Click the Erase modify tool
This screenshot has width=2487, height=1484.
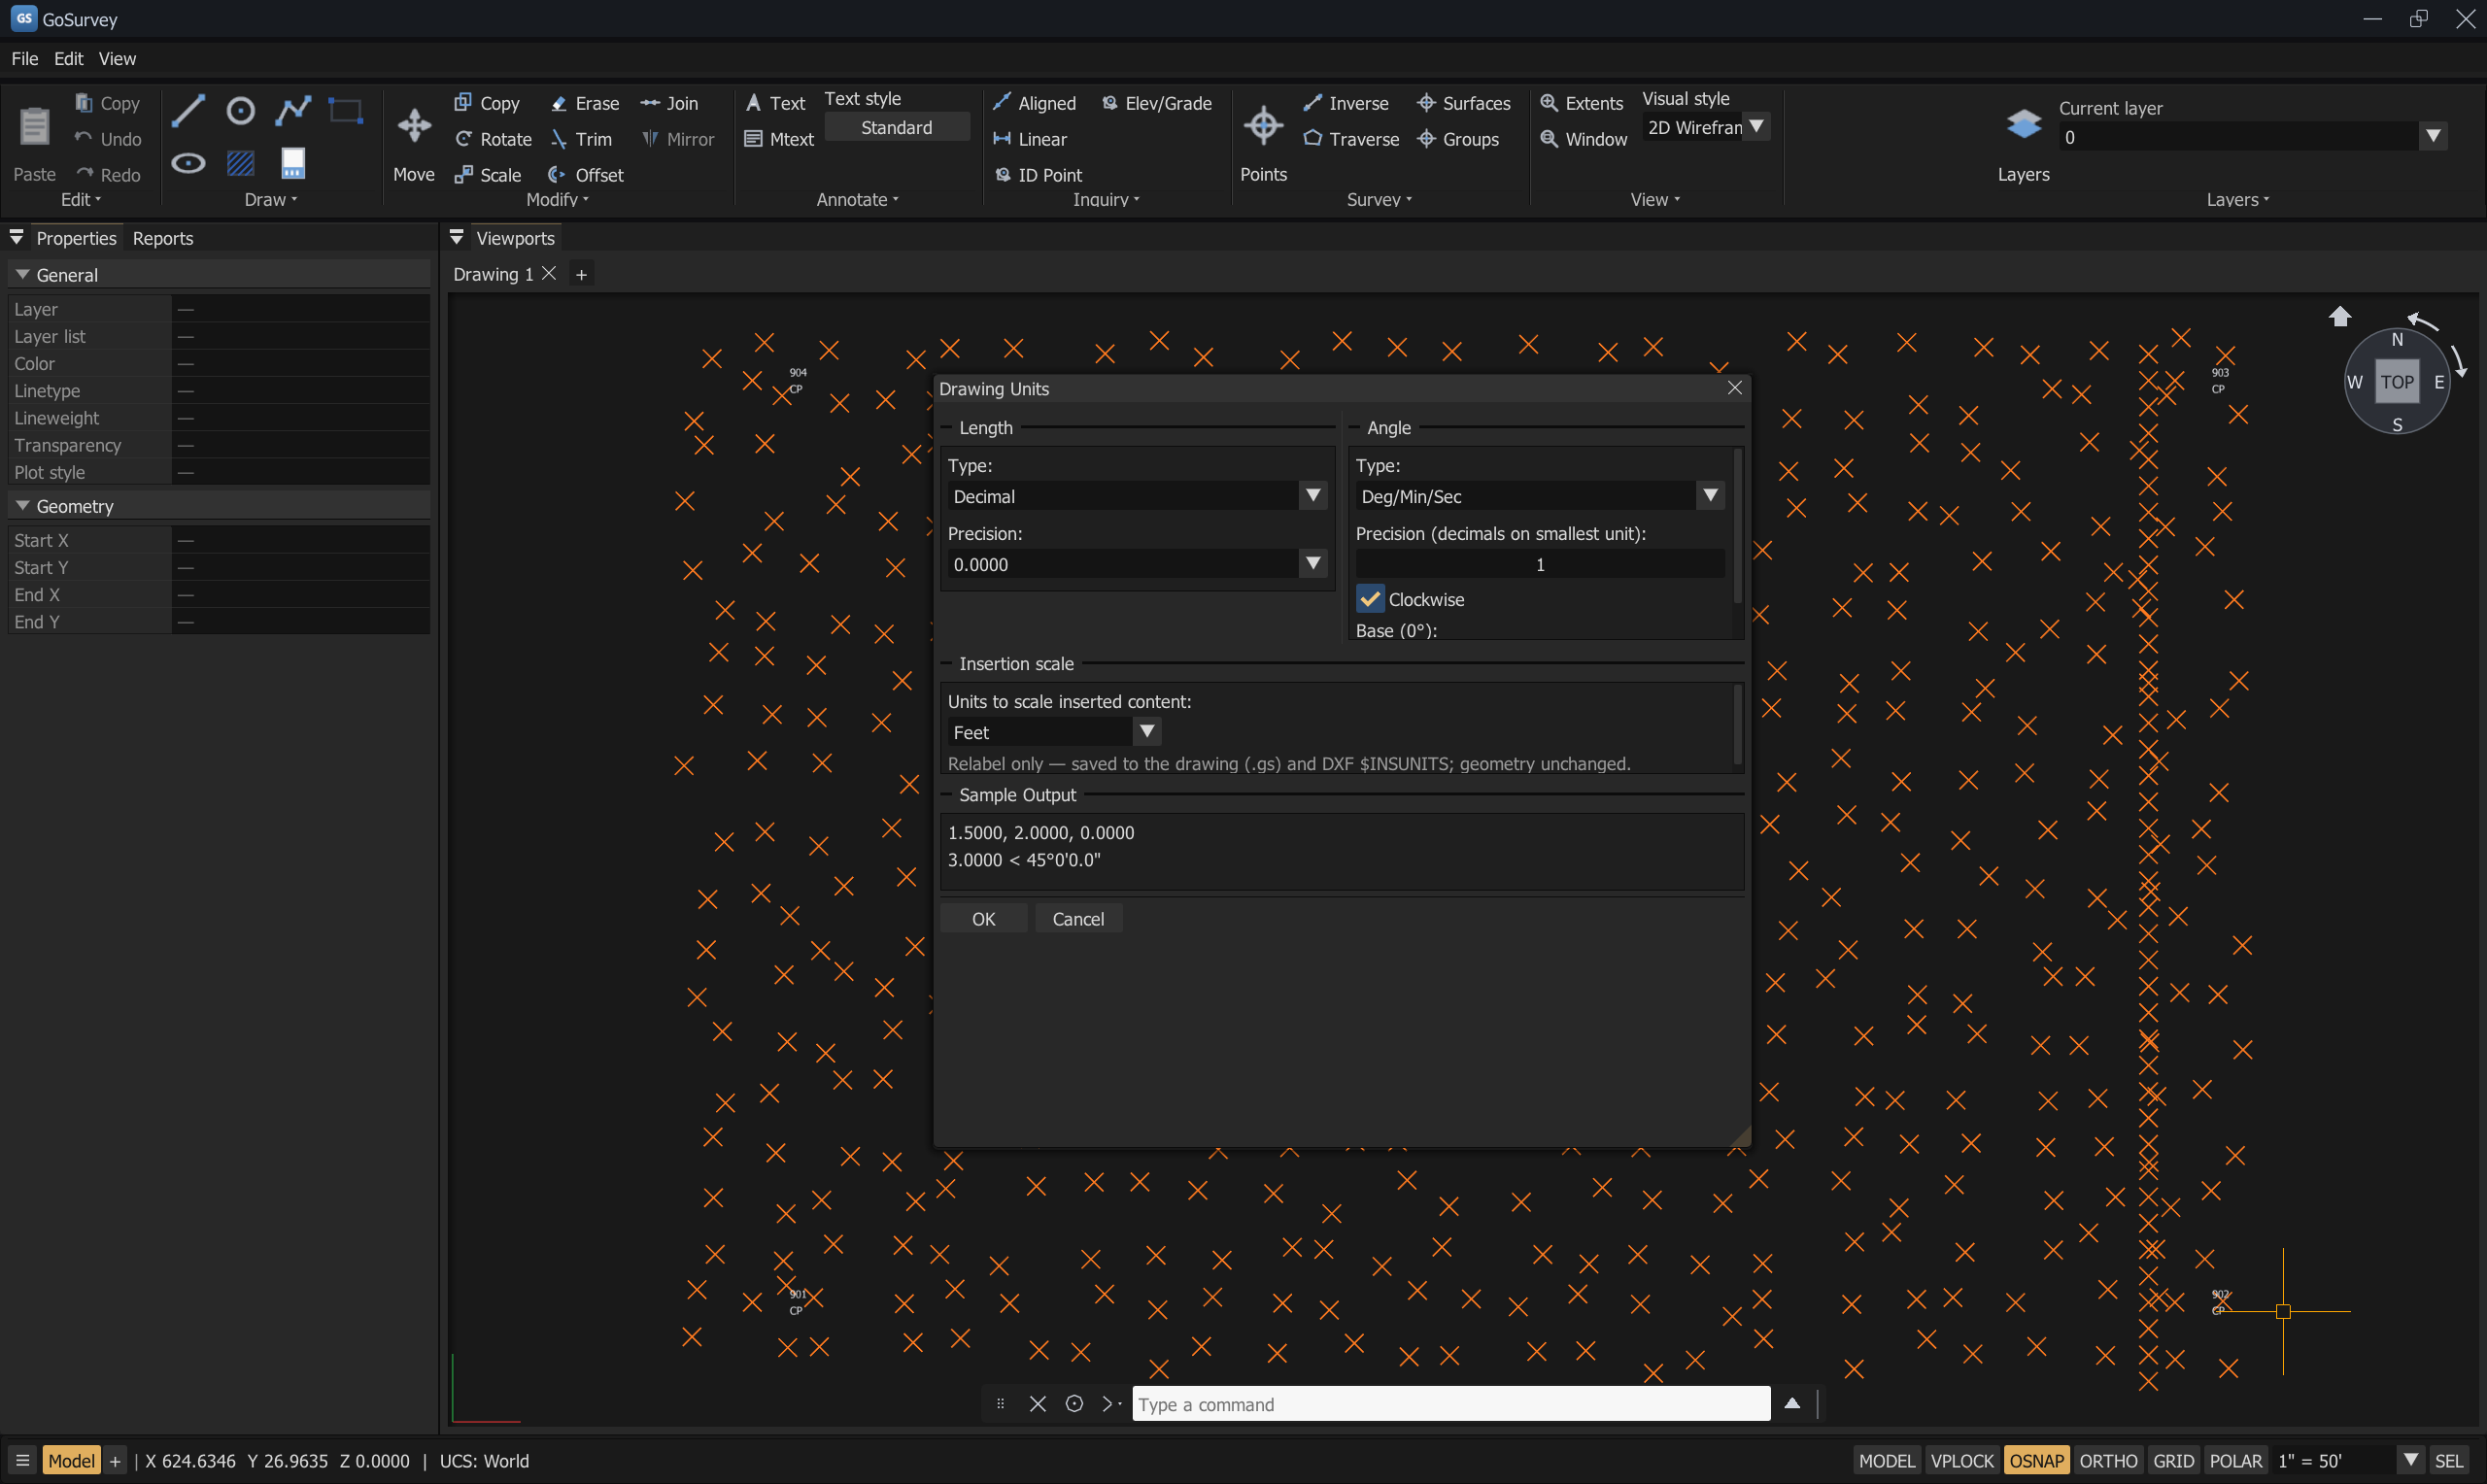[585, 103]
